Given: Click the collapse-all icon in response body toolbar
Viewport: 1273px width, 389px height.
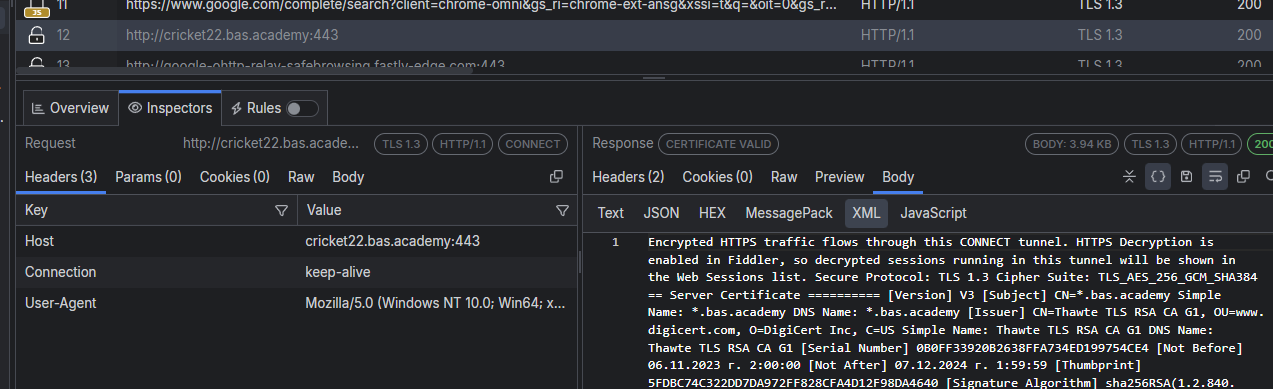Looking at the screenshot, I should click(x=1129, y=177).
